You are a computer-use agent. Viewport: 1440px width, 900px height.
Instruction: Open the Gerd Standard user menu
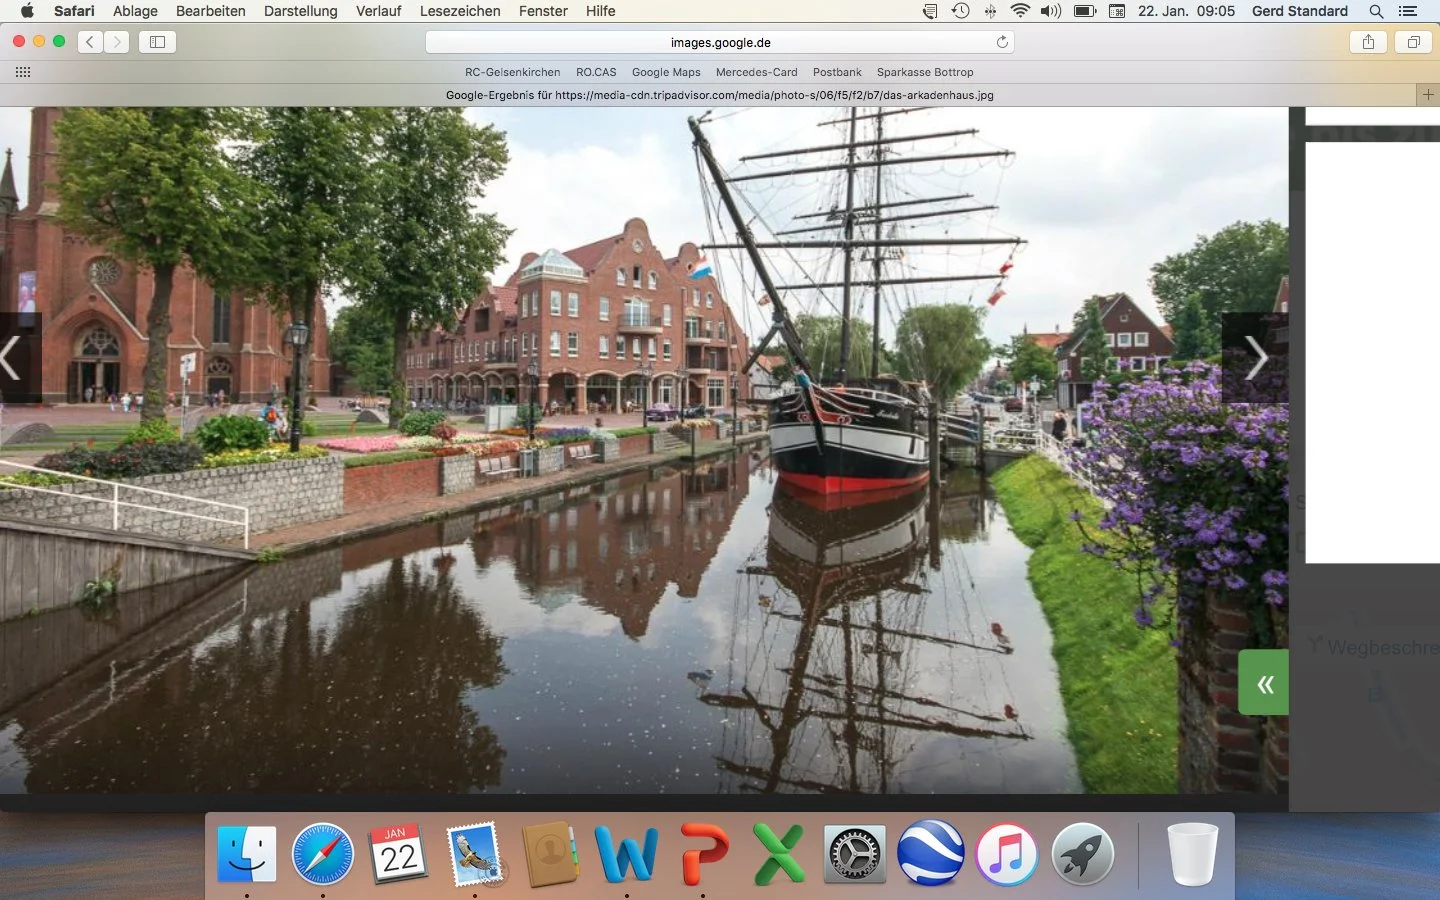pos(1300,11)
